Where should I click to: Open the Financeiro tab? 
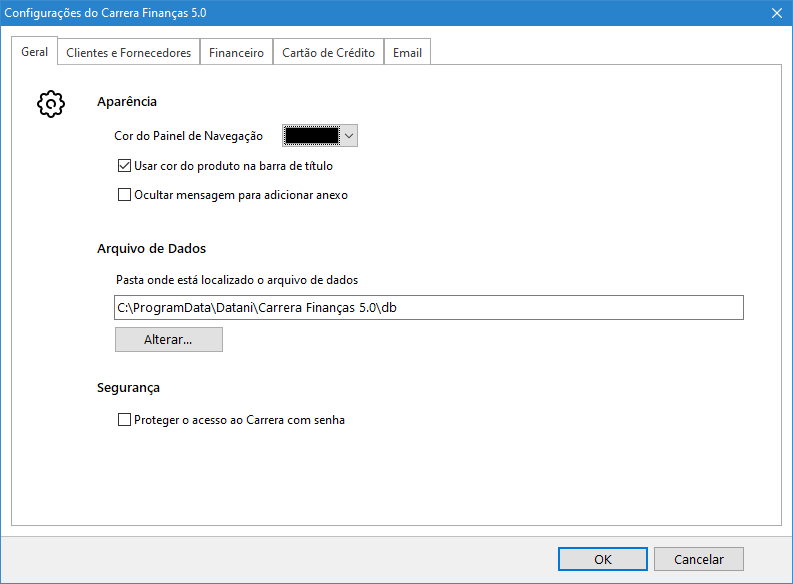(x=236, y=53)
